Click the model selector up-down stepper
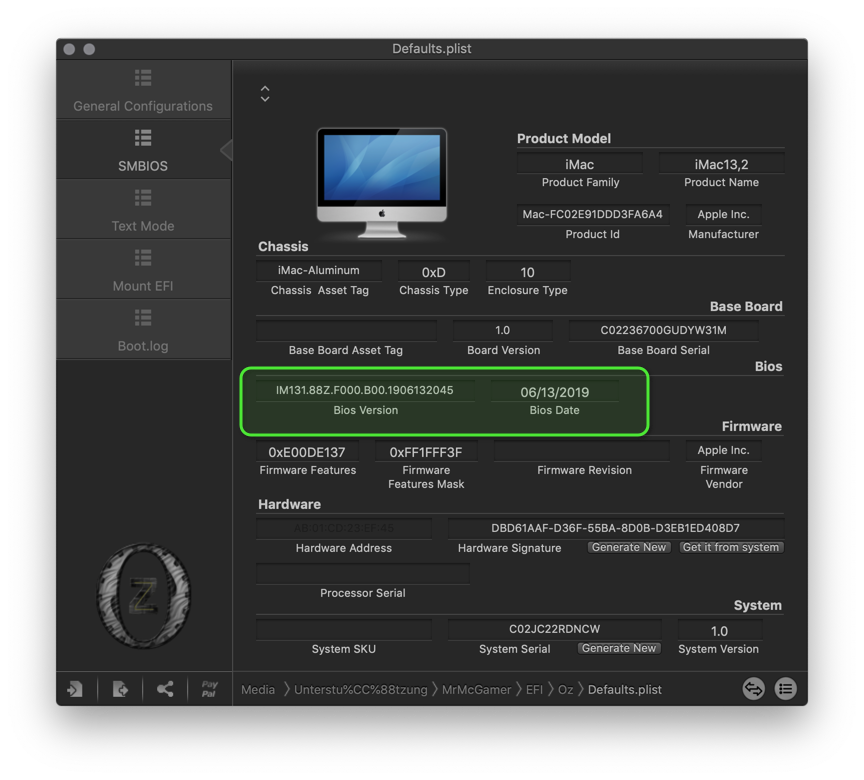Screen dimensions: 864x780 [x=265, y=94]
